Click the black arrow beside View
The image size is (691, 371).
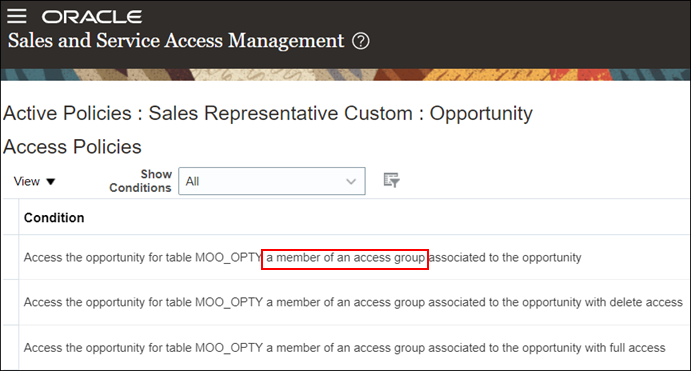[x=51, y=182]
